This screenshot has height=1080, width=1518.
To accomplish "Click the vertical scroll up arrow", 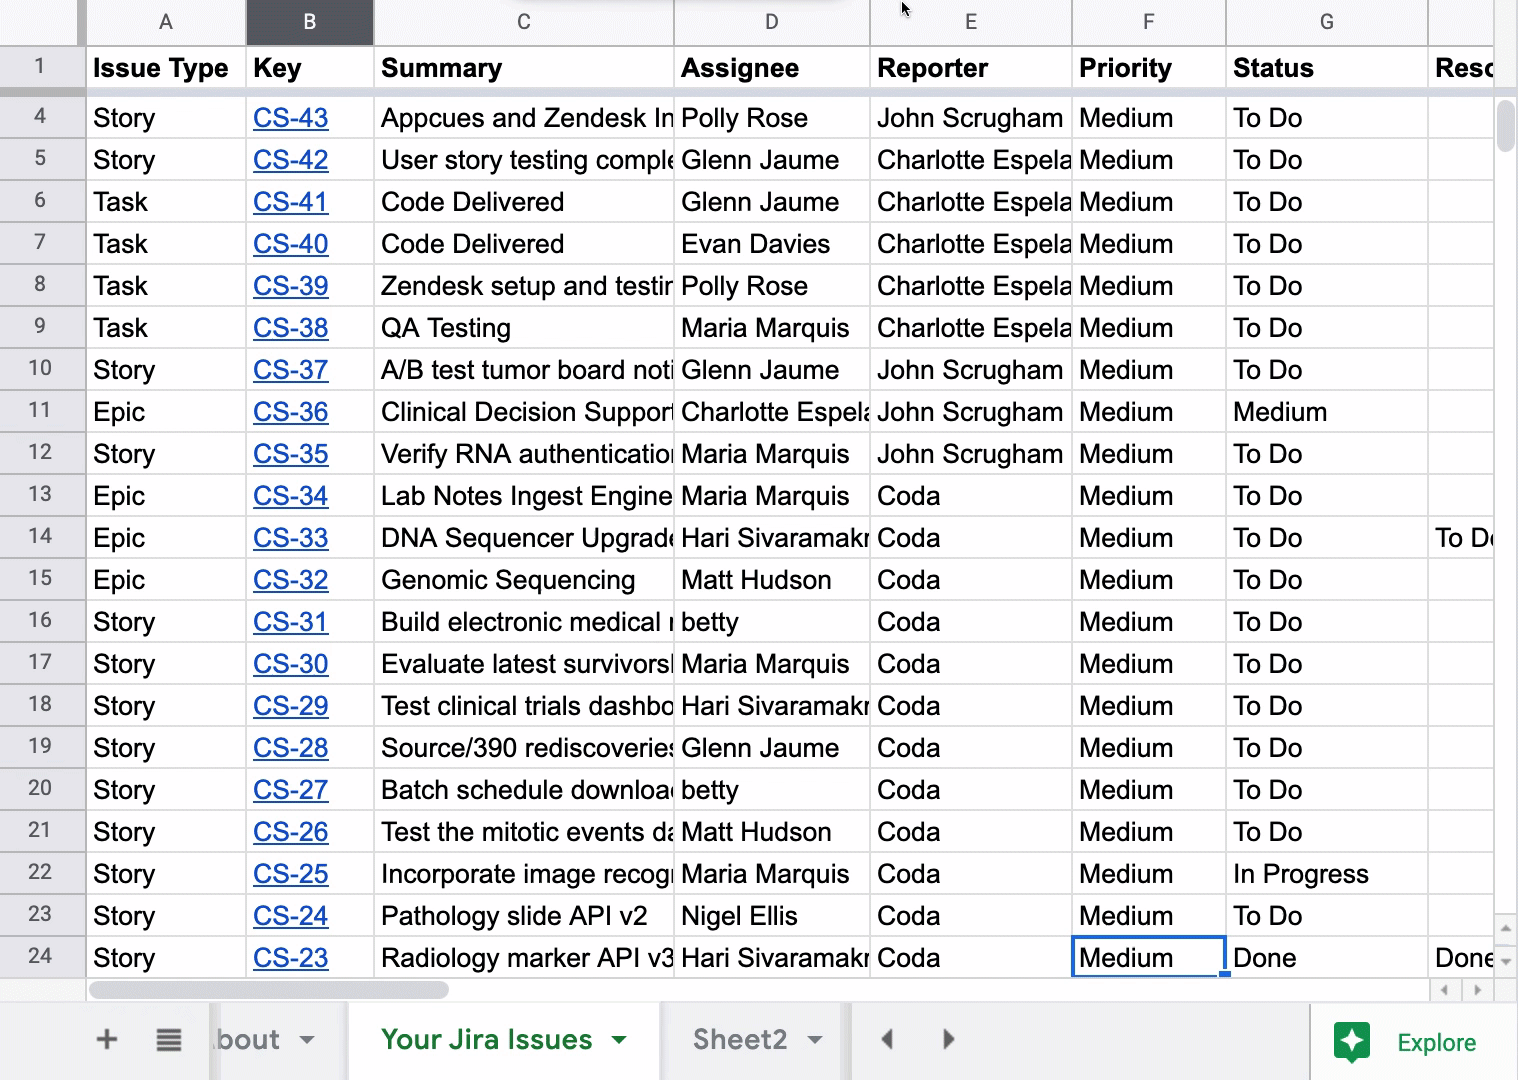I will pyautogui.click(x=1505, y=928).
